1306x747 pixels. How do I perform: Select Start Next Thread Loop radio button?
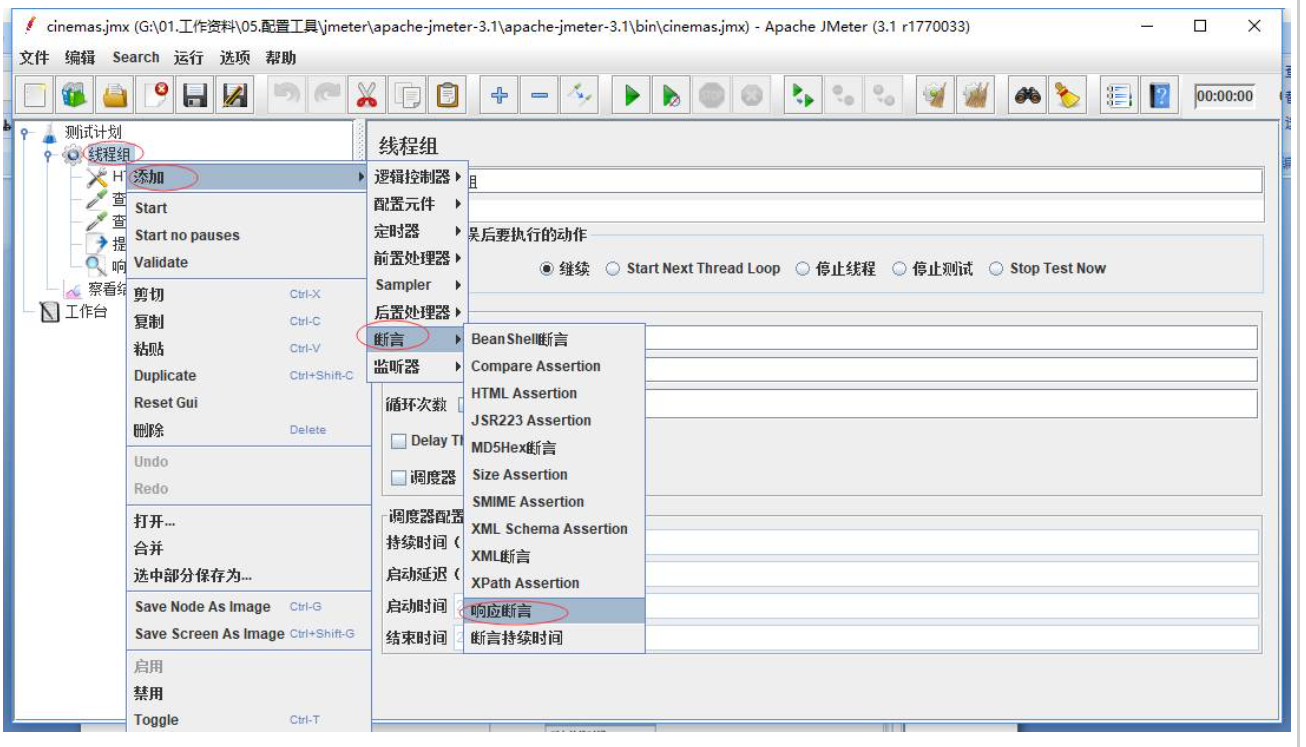coord(613,269)
